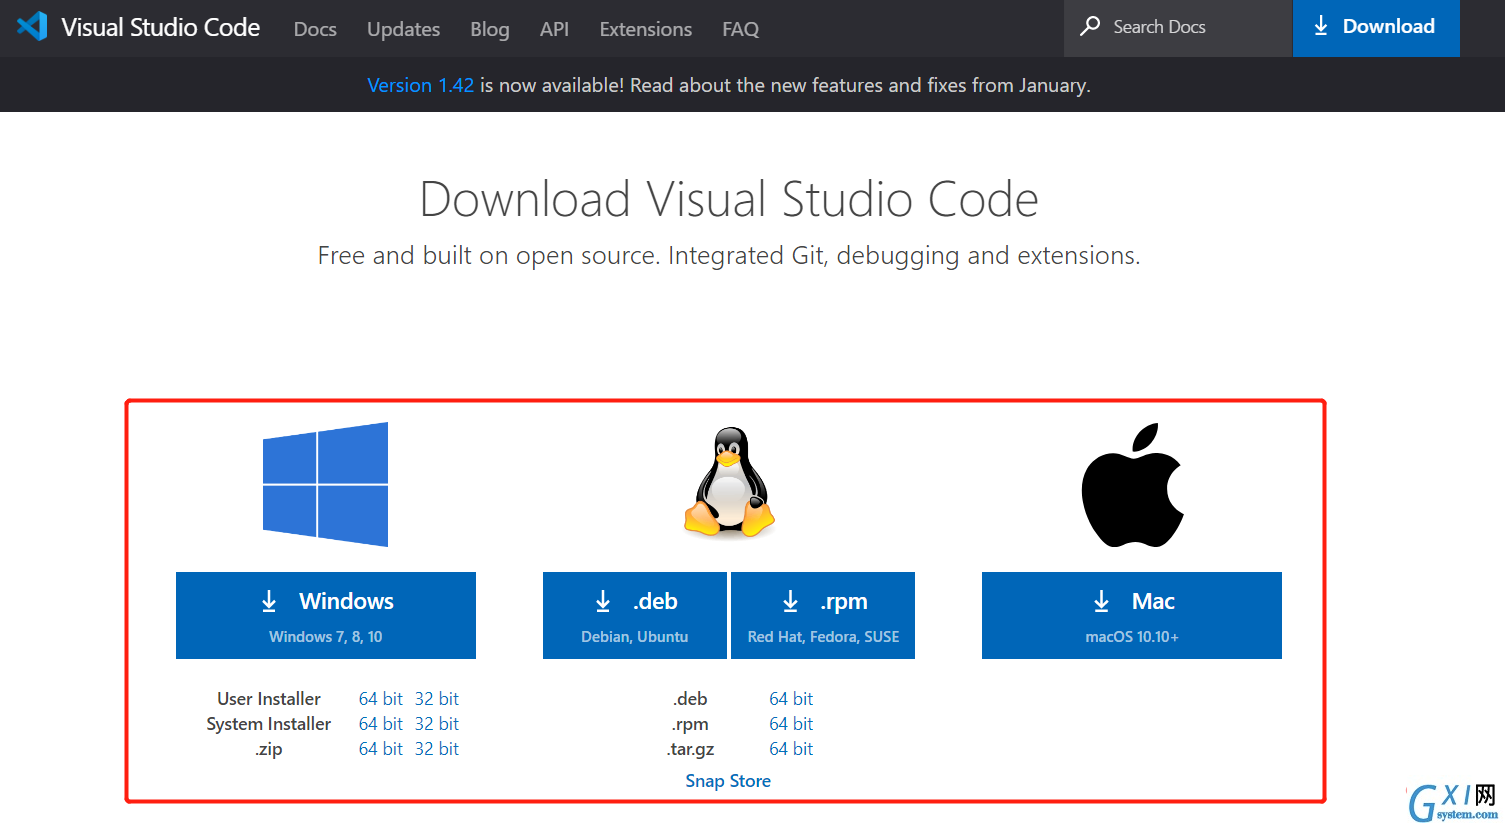This screenshot has width=1505, height=823.
Task: Click the Linux '.deb' row label
Action: [691, 698]
